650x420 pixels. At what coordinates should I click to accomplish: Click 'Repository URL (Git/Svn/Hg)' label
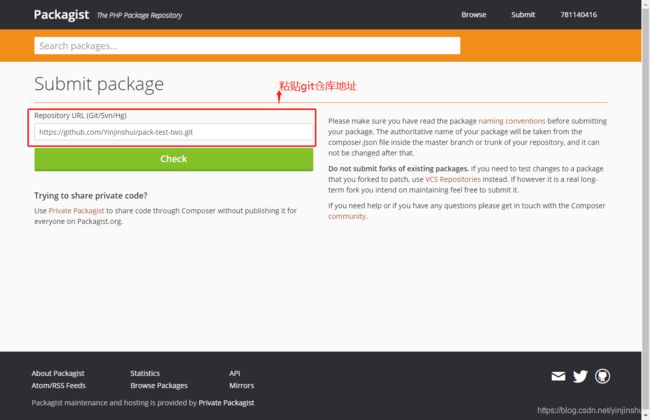[80, 115]
